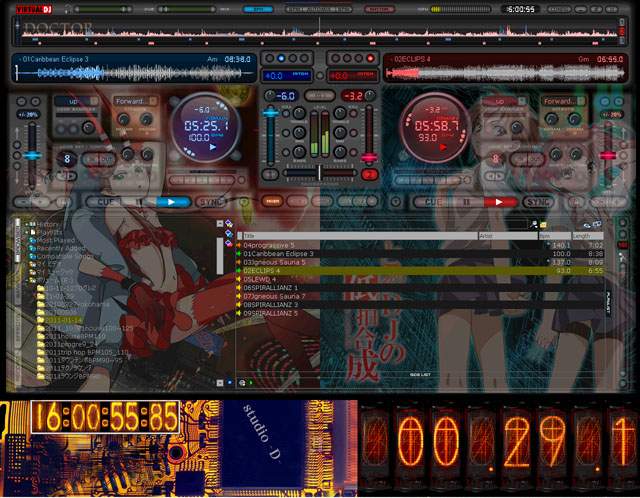Click the crossfader handle

[x=320, y=173]
